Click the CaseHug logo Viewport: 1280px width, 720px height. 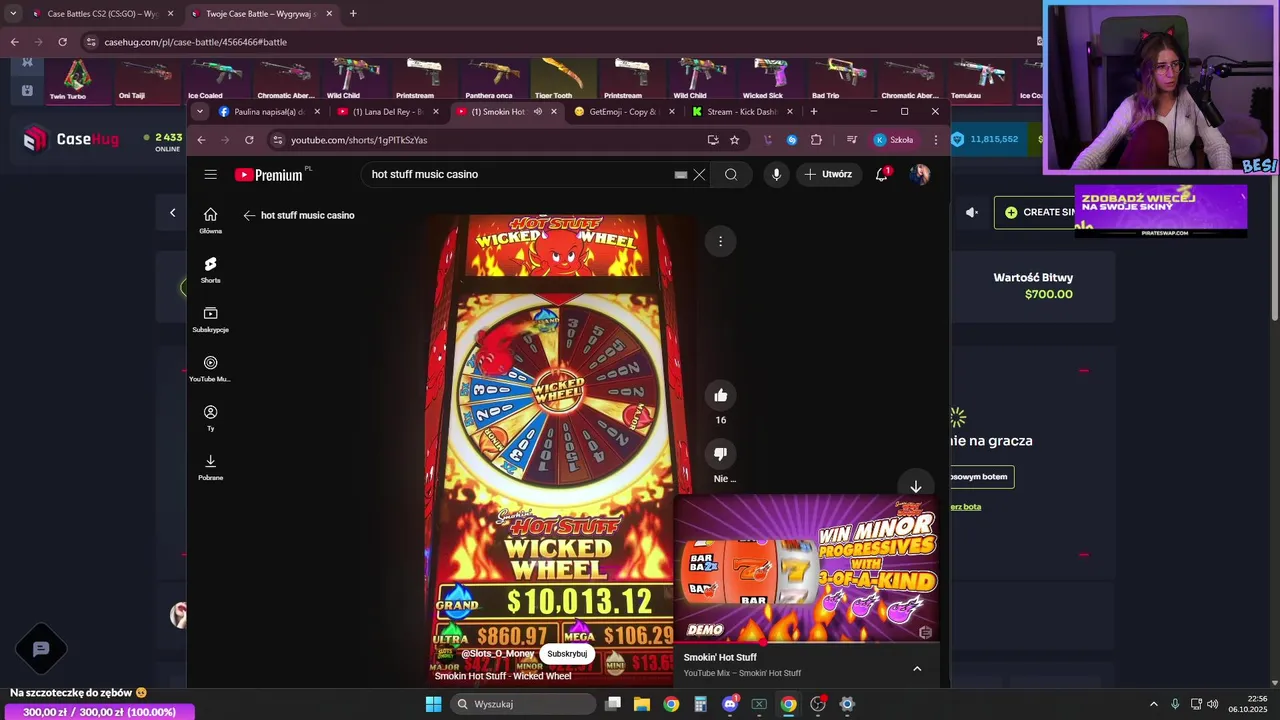71,140
